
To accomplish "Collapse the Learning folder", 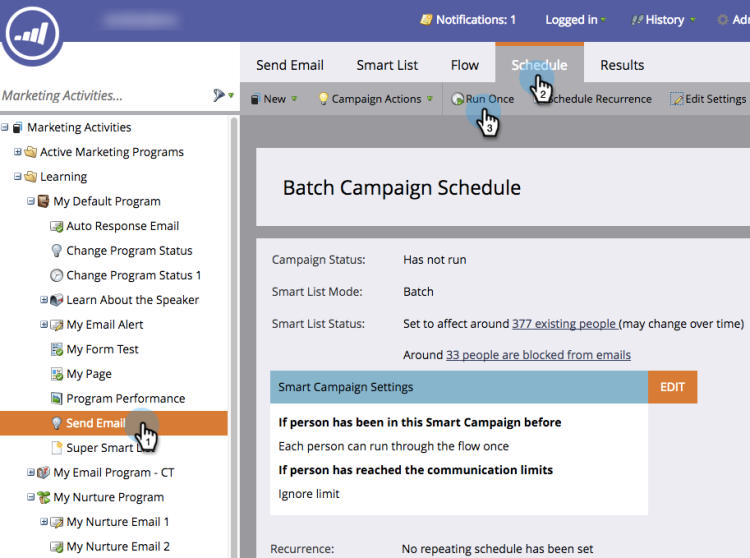I will (x=18, y=176).
